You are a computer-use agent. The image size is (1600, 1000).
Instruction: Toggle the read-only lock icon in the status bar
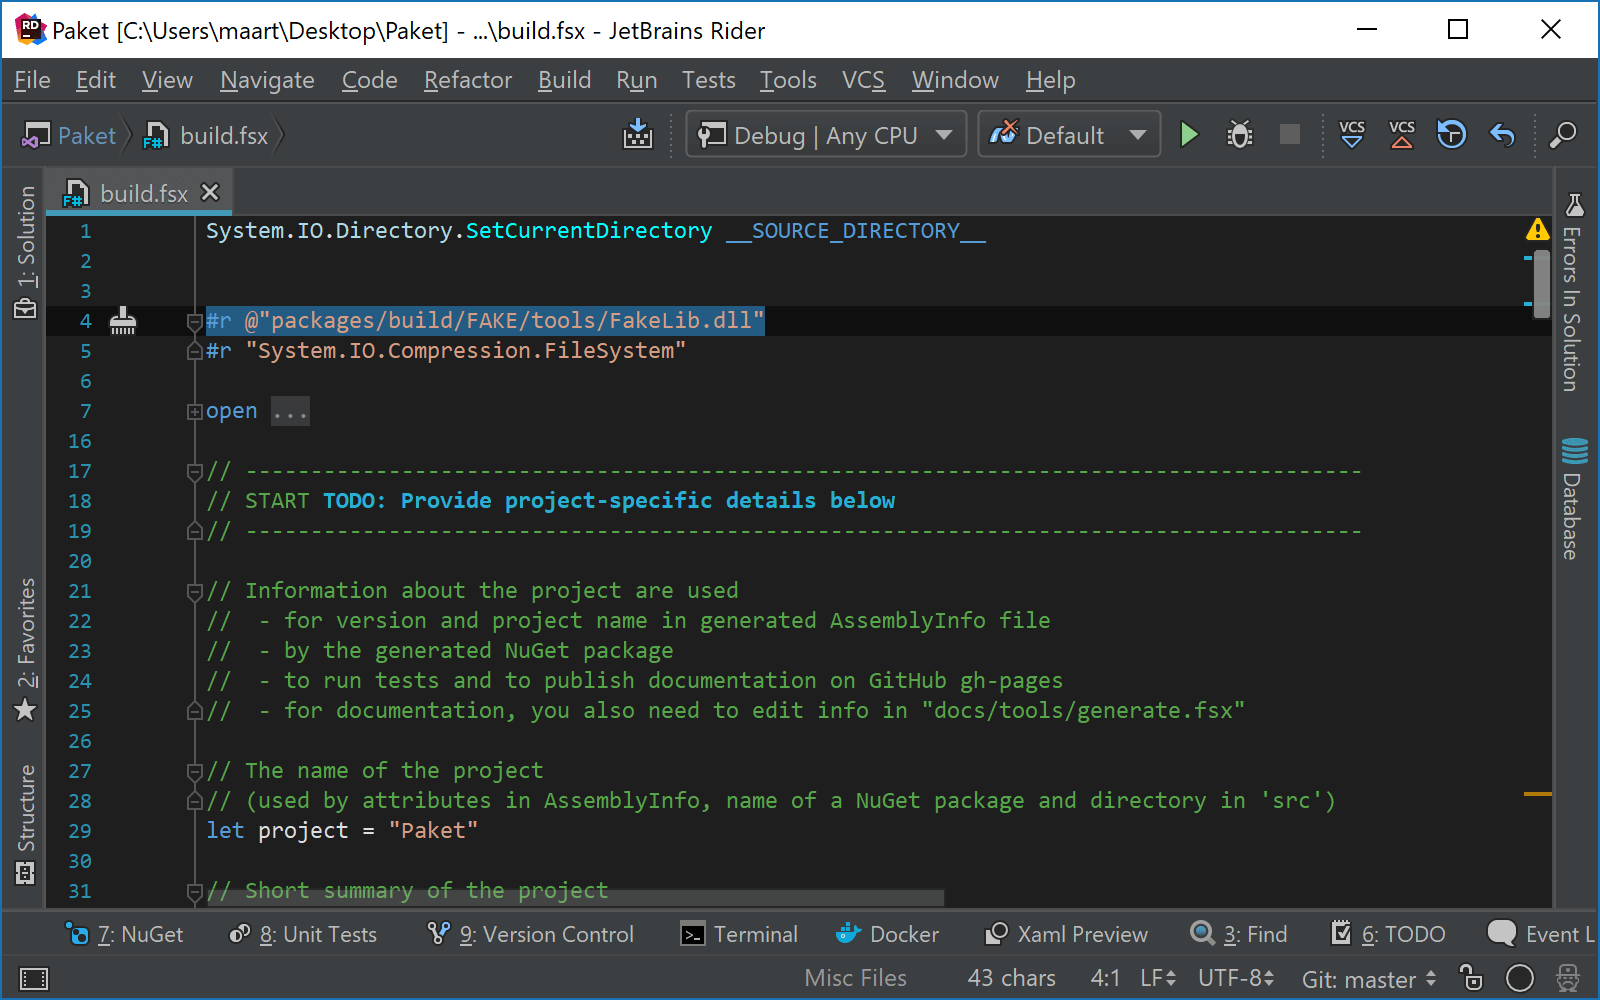click(x=1471, y=977)
